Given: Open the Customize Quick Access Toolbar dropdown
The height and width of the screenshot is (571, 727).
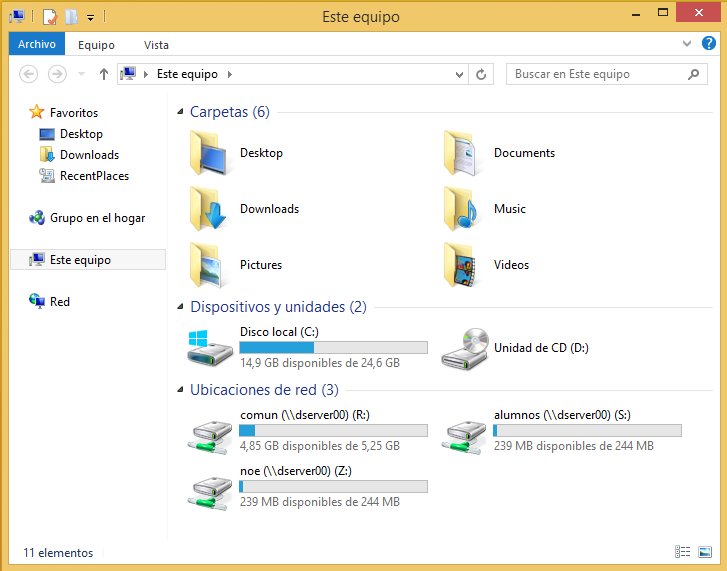Looking at the screenshot, I should click(x=90, y=18).
